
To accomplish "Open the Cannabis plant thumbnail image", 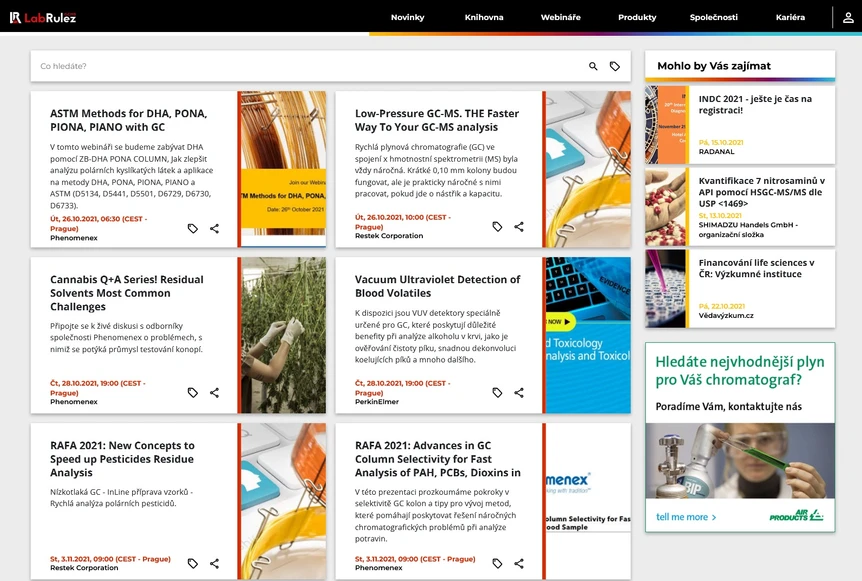I will click(283, 335).
